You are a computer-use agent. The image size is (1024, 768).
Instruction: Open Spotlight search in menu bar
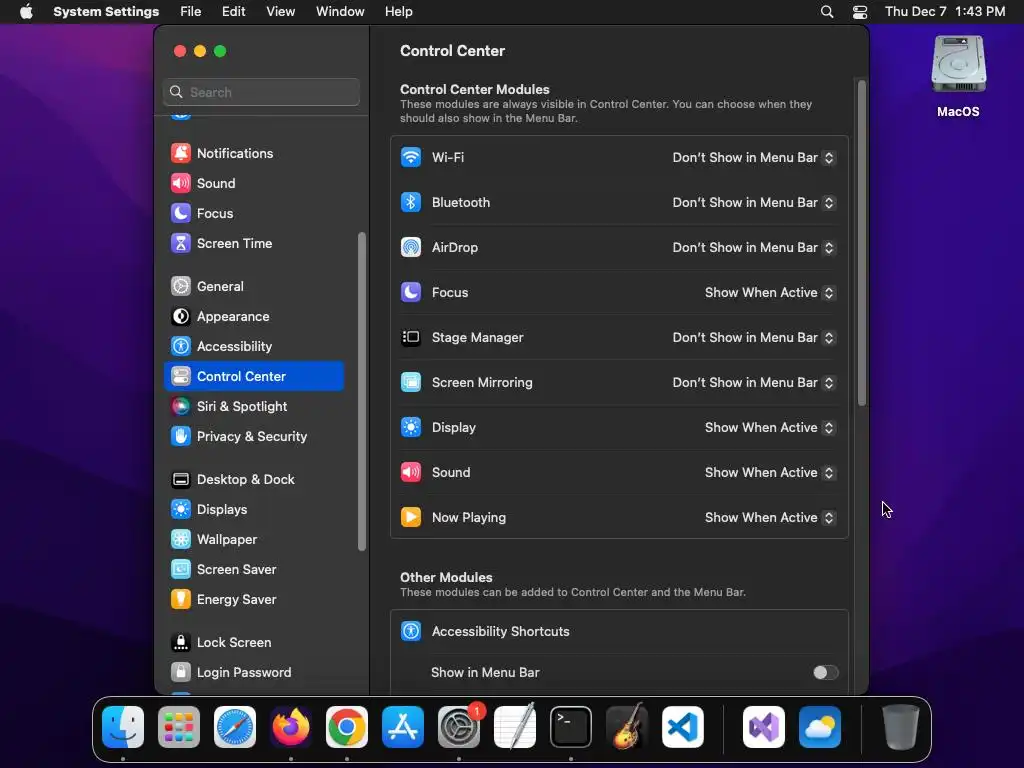827,12
